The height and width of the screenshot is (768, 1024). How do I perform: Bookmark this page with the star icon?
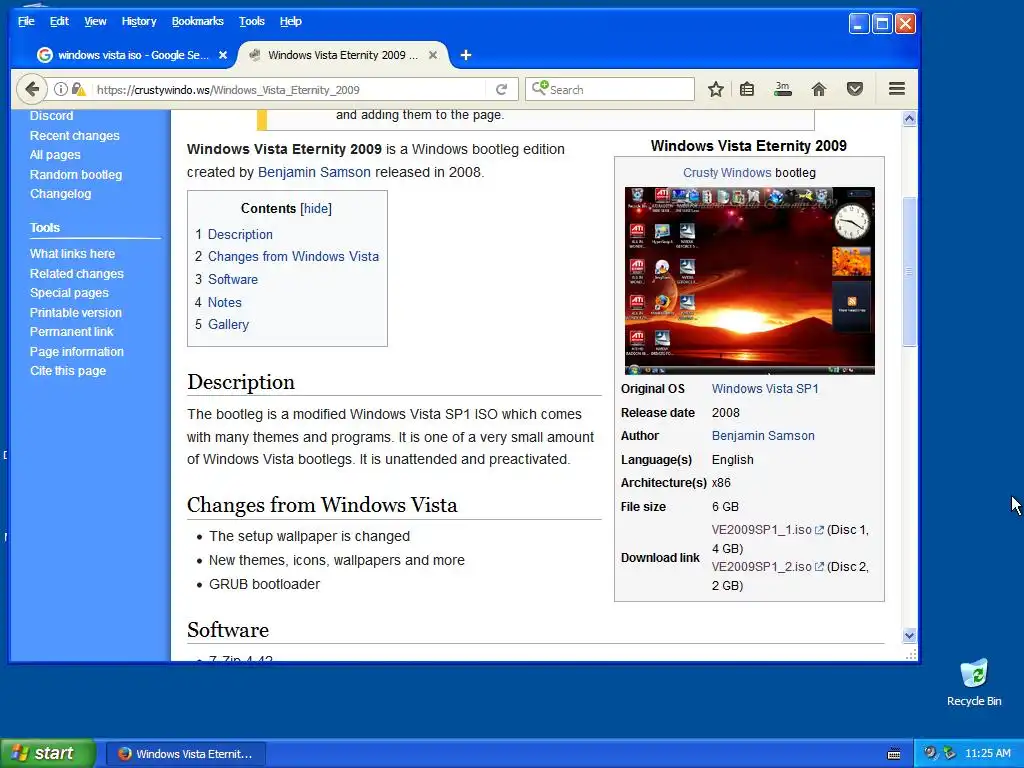[716, 89]
